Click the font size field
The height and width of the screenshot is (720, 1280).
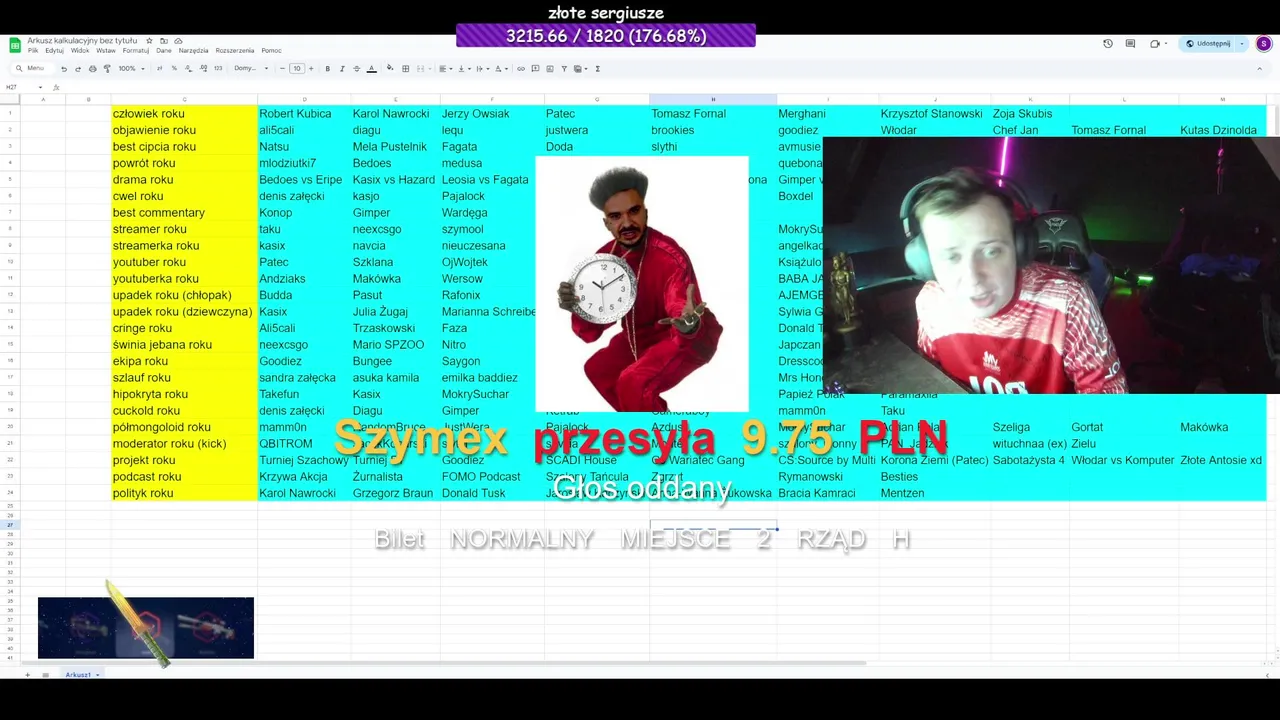tap(297, 69)
